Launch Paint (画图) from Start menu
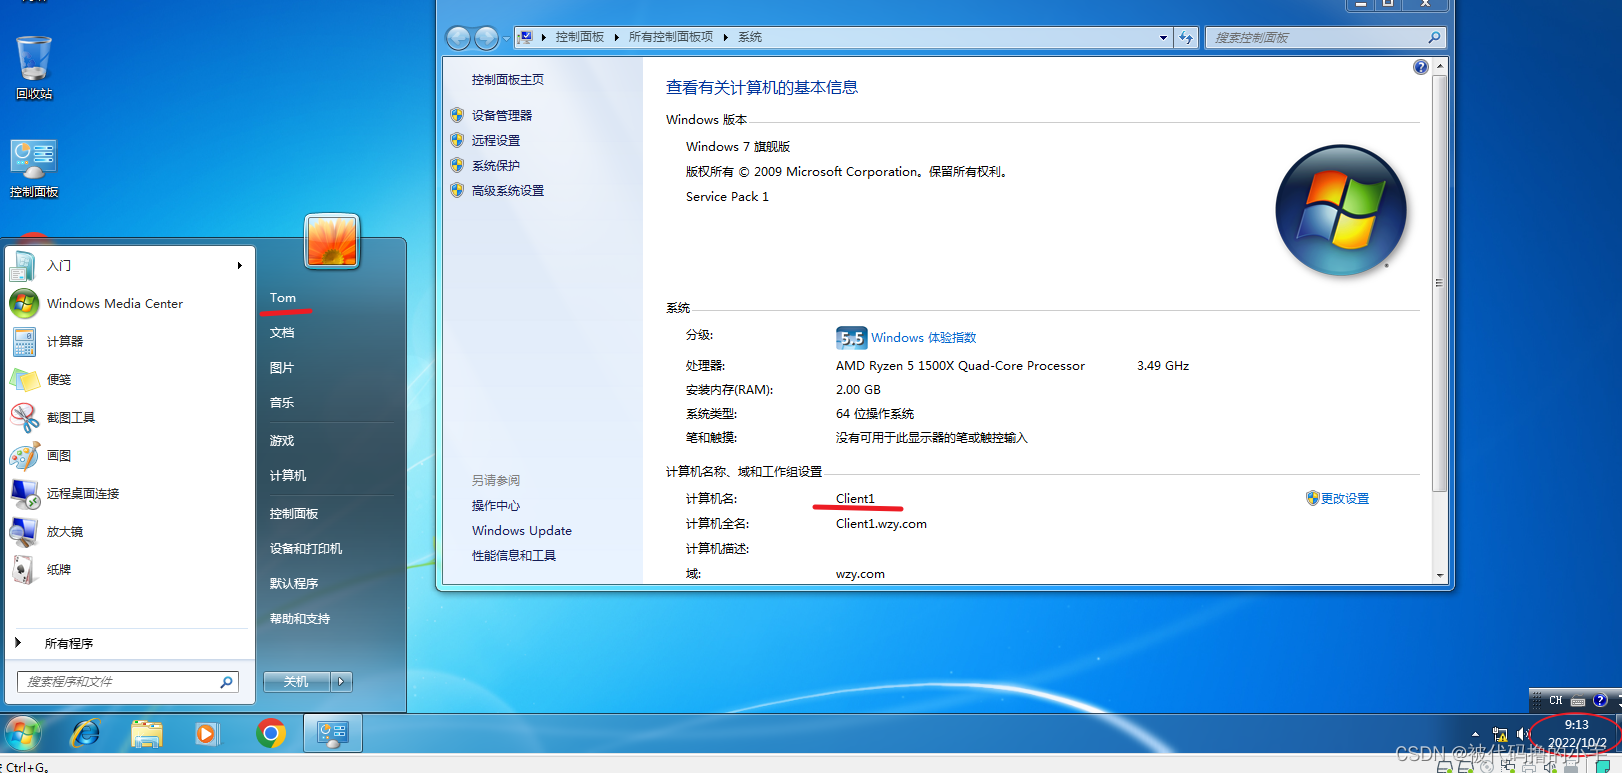Image resolution: width=1622 pixels, height=773 pixels. [x=127, y=455]
